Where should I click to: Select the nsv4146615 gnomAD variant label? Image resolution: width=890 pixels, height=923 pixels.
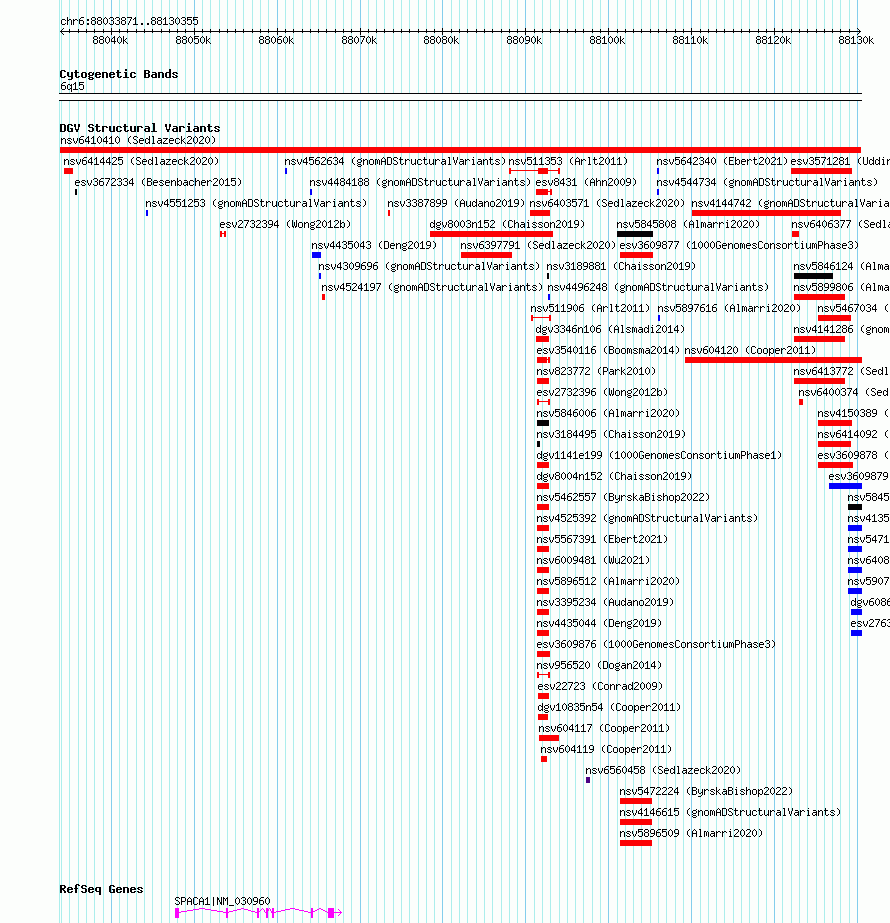(730, 812)
